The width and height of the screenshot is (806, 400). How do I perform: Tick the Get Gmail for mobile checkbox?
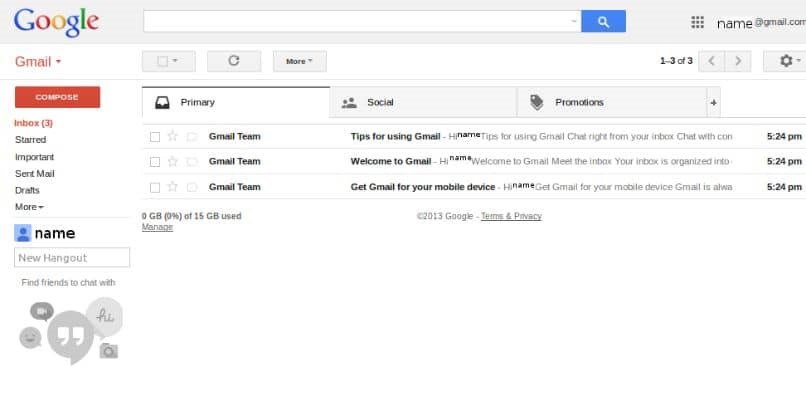(x=155, y=187)
